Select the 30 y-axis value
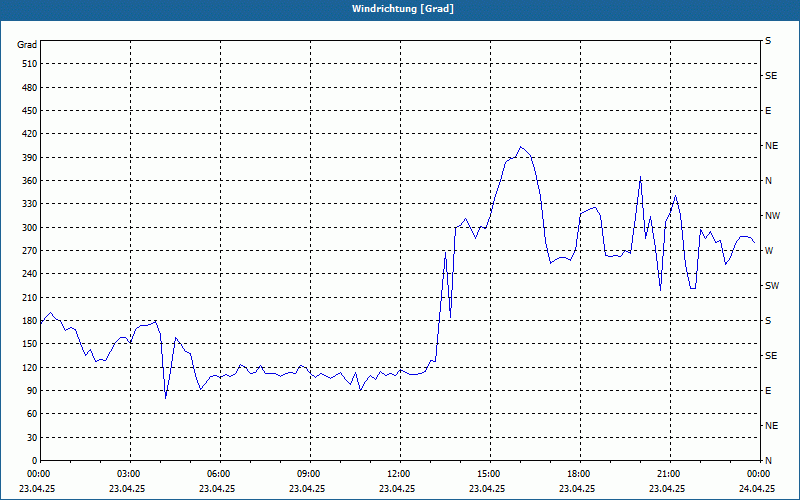This screenshot has height=500, width=800. [x=32, y=437]
